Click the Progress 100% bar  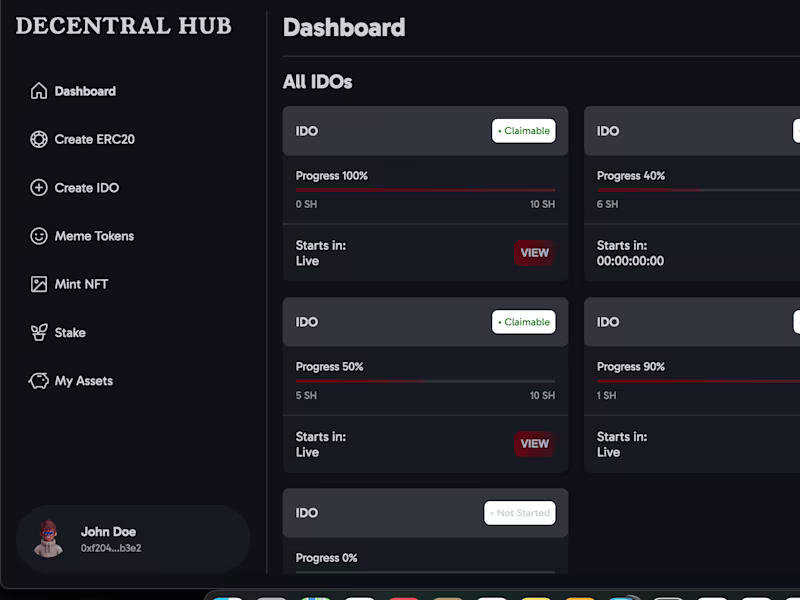tap(425, 189)
